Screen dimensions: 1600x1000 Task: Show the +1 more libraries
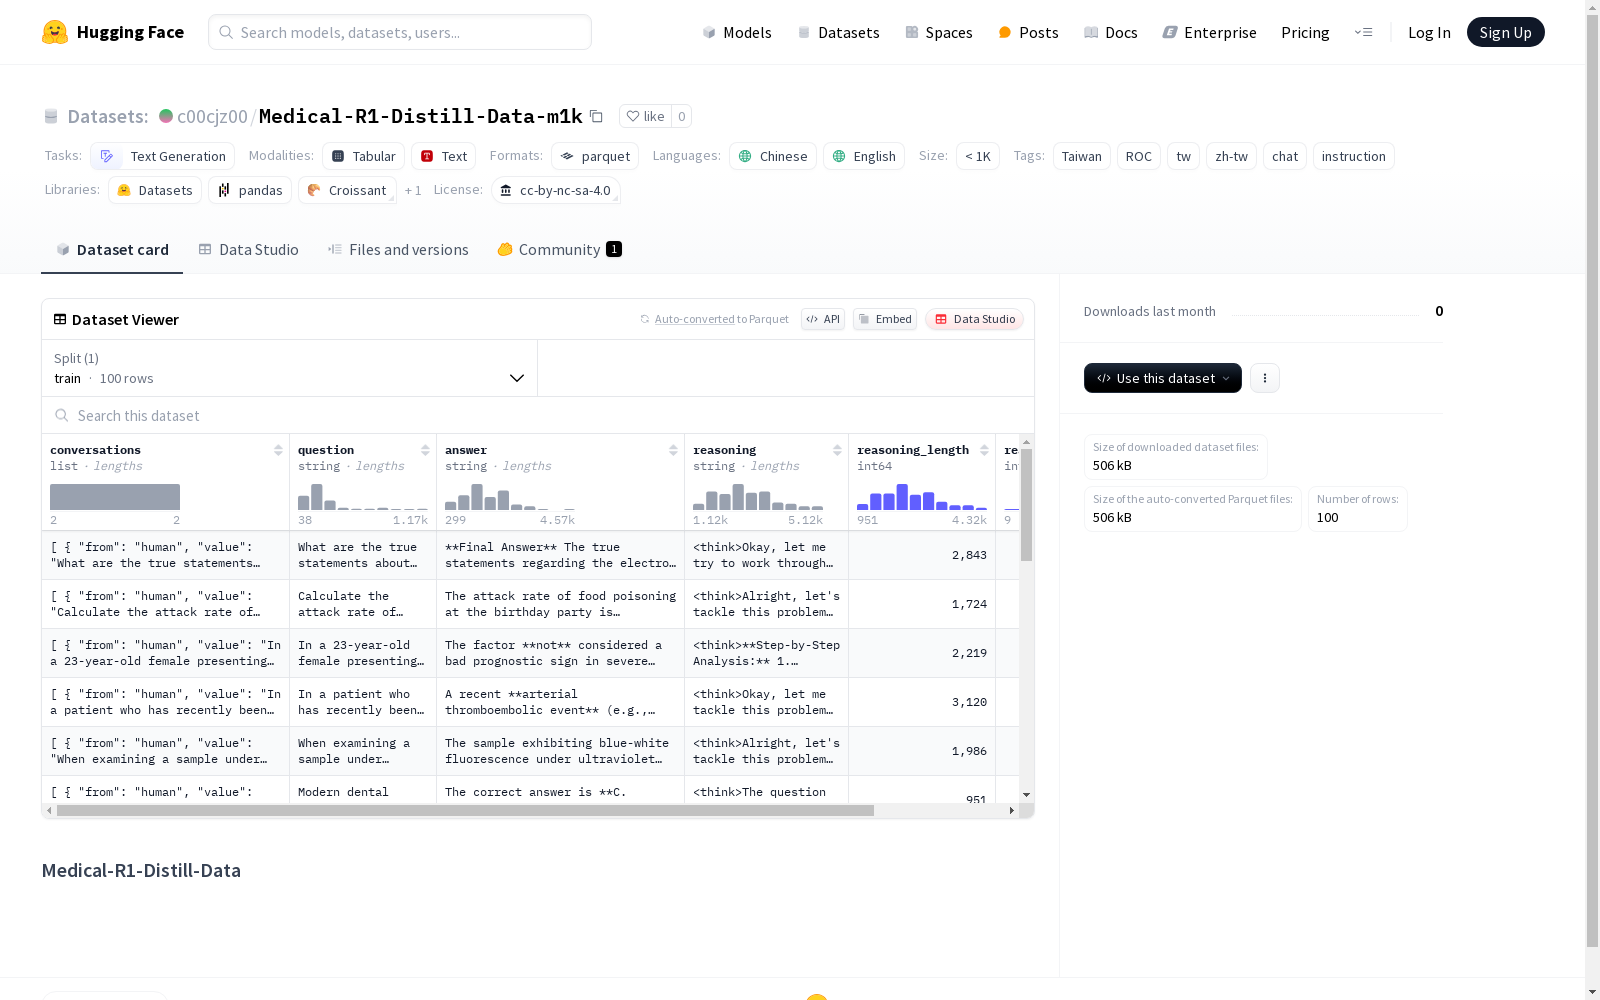413,190
